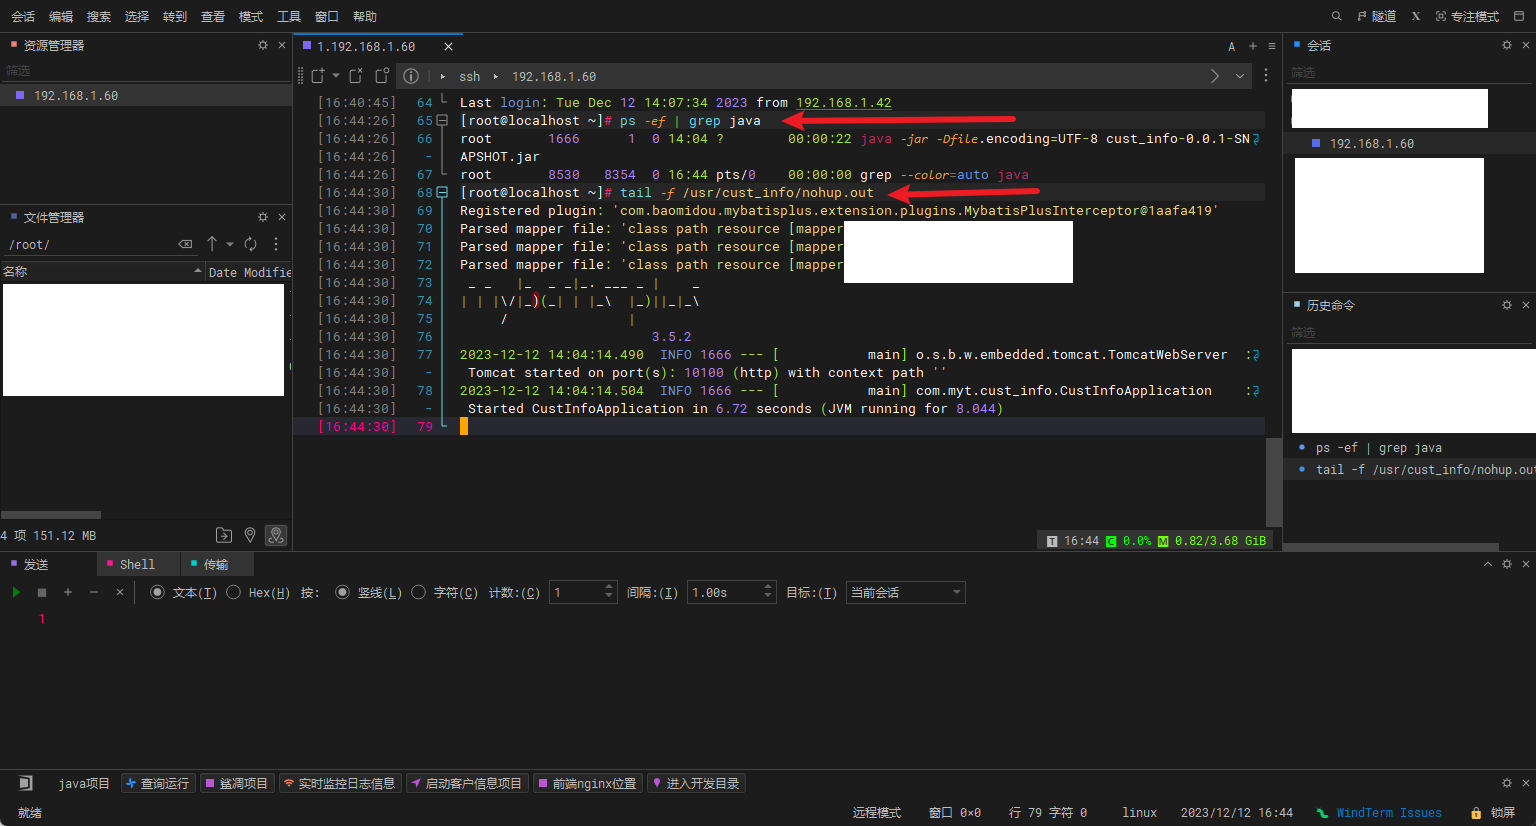Open the 目标 当前会话 dropdown
This screenshot has width=1536, height=826.
point(905,593)
